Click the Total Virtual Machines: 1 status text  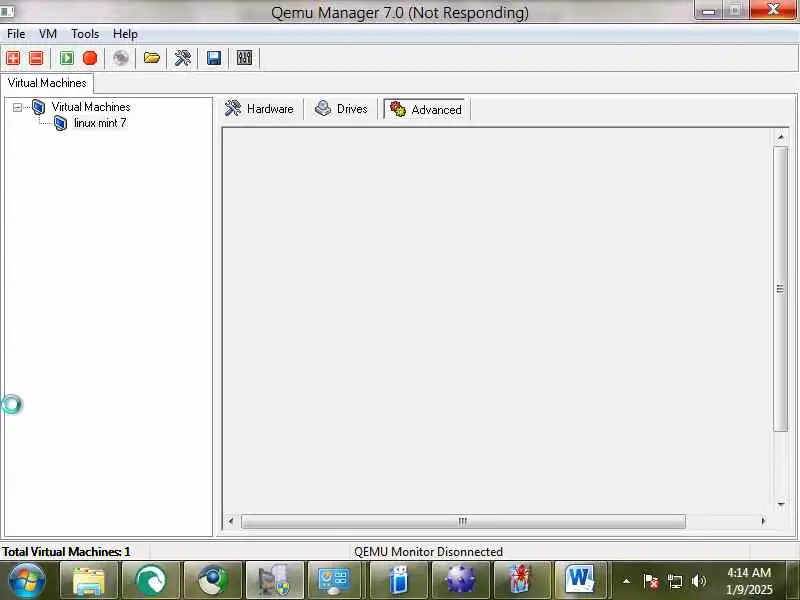tap(66, 552)
